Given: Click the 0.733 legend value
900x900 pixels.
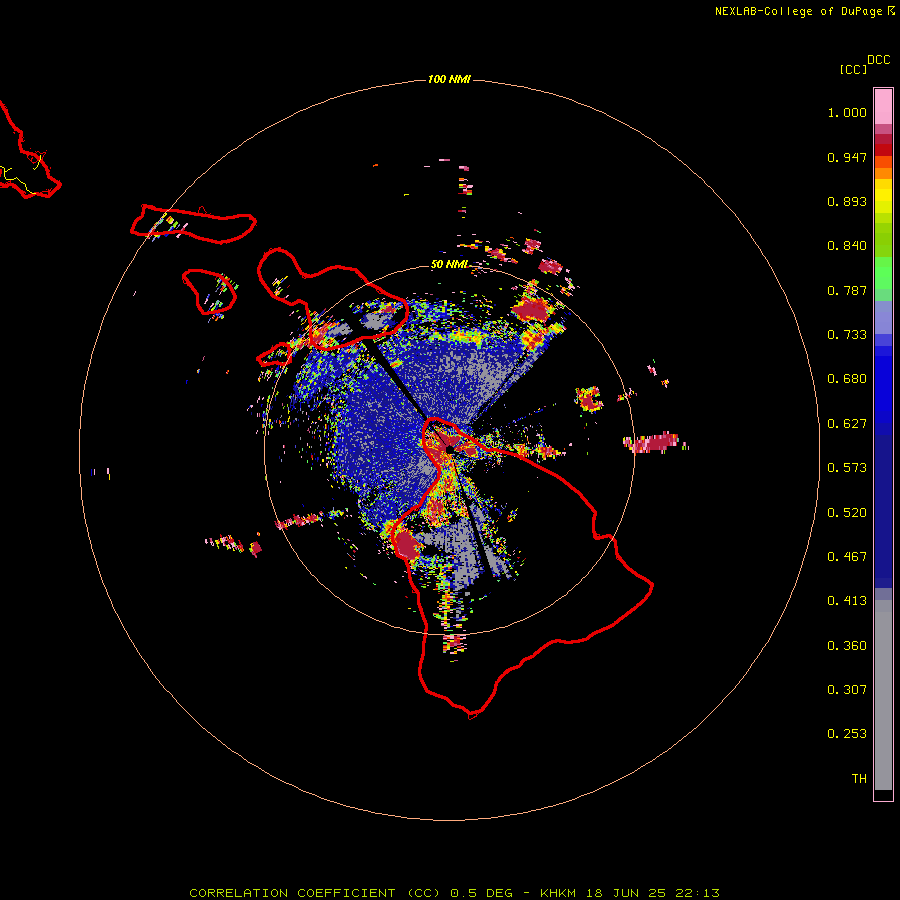Looking at the screenshot, I should pos(847,335).
